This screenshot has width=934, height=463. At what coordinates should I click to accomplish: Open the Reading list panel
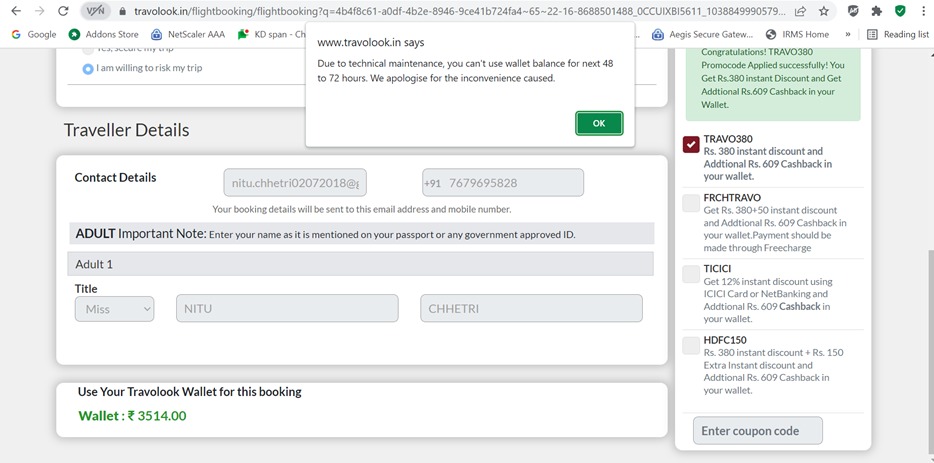[897, 34]
